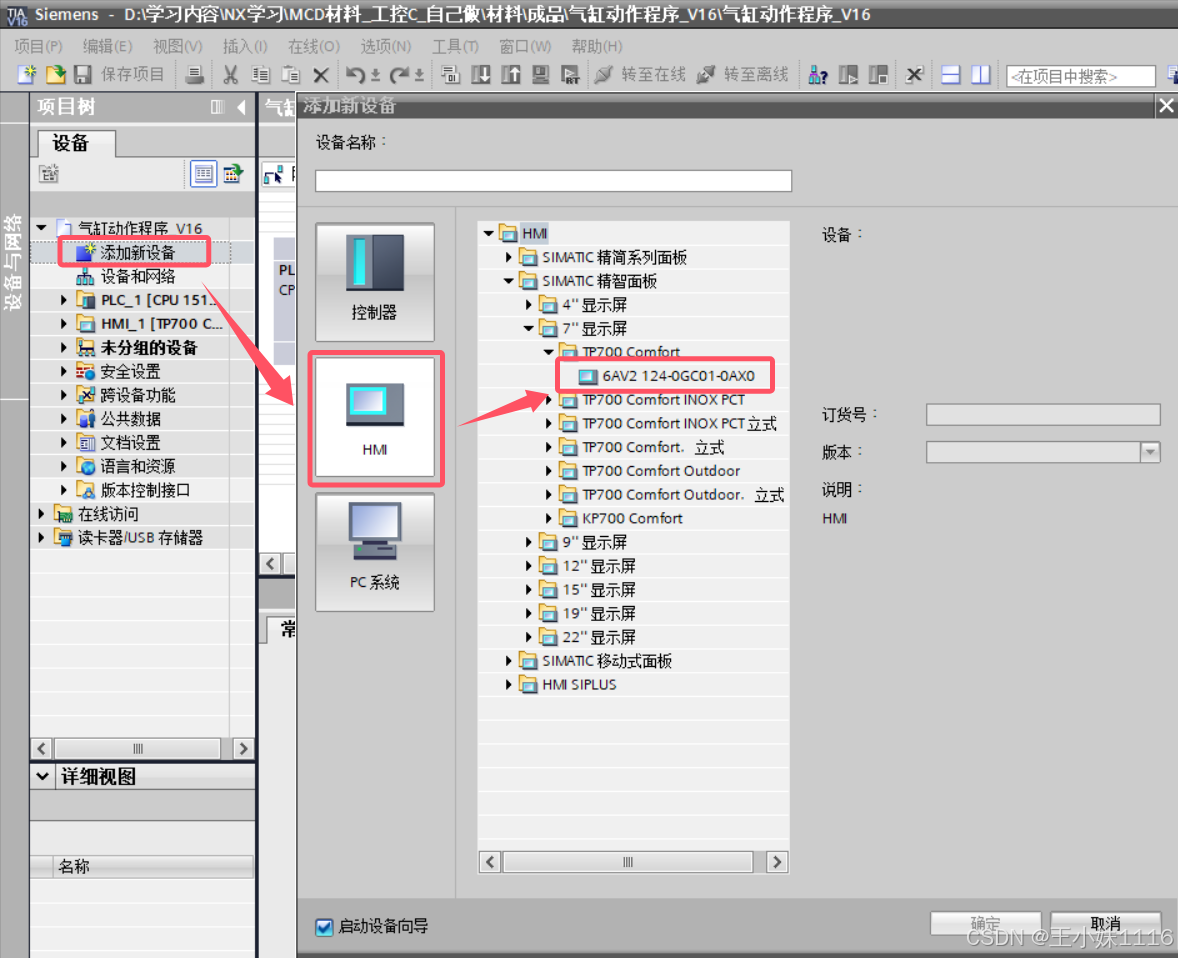Expand the 9'' 显示屏 folder
Image resolution: width=1178 pixels, height=958 pixels.
[x=529, y=542]
